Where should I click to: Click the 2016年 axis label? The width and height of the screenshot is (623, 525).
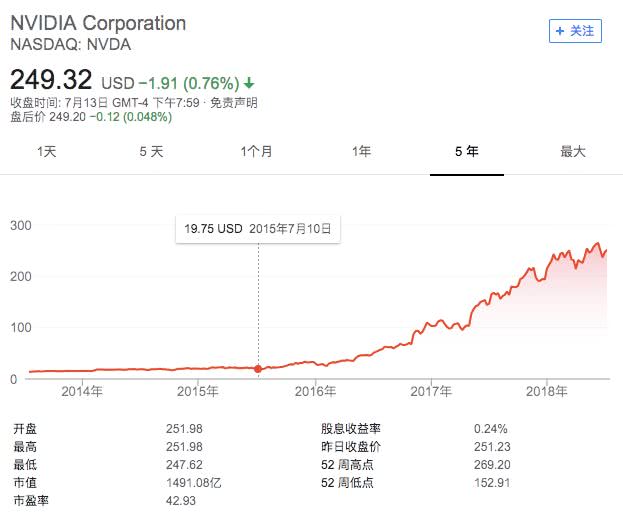coord(315,390)
